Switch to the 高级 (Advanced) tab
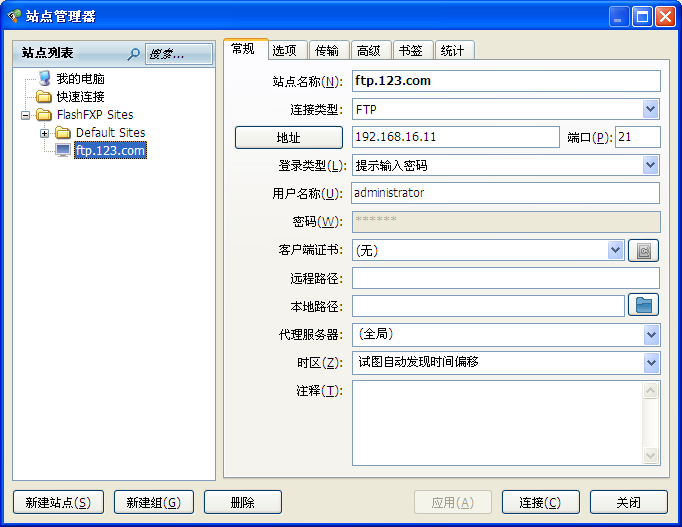The image size is (682, 527). 371,50
